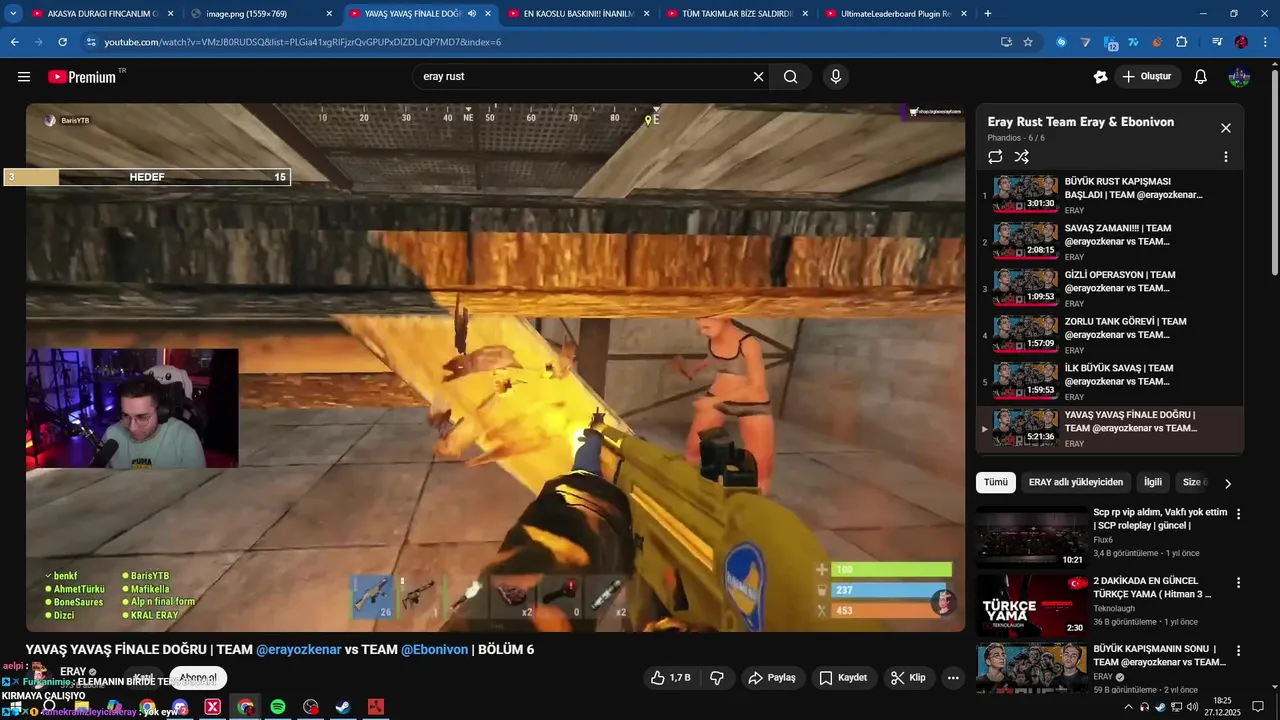Open a new browser tab
1280x720 pixels.
tap(988, 14)
